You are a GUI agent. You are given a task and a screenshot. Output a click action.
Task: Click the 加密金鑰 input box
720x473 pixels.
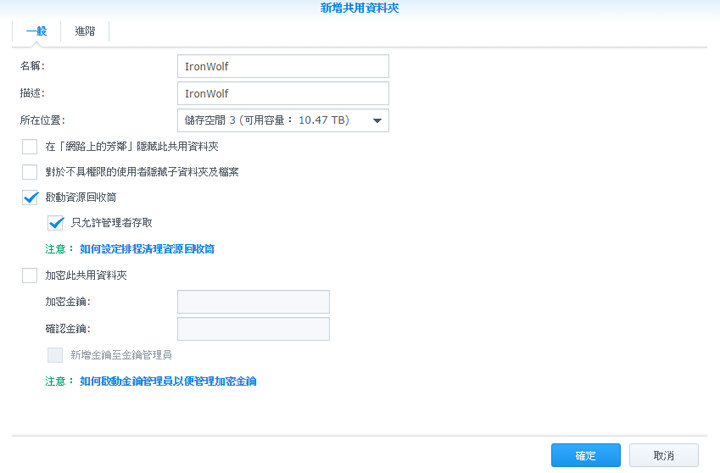pyautogui.click(x=253, y=302)
